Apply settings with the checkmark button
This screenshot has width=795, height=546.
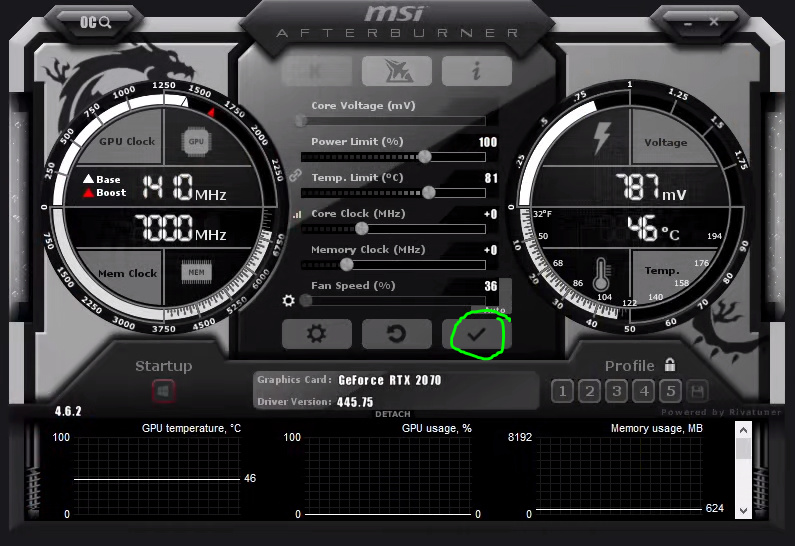[x=477, y=334]
